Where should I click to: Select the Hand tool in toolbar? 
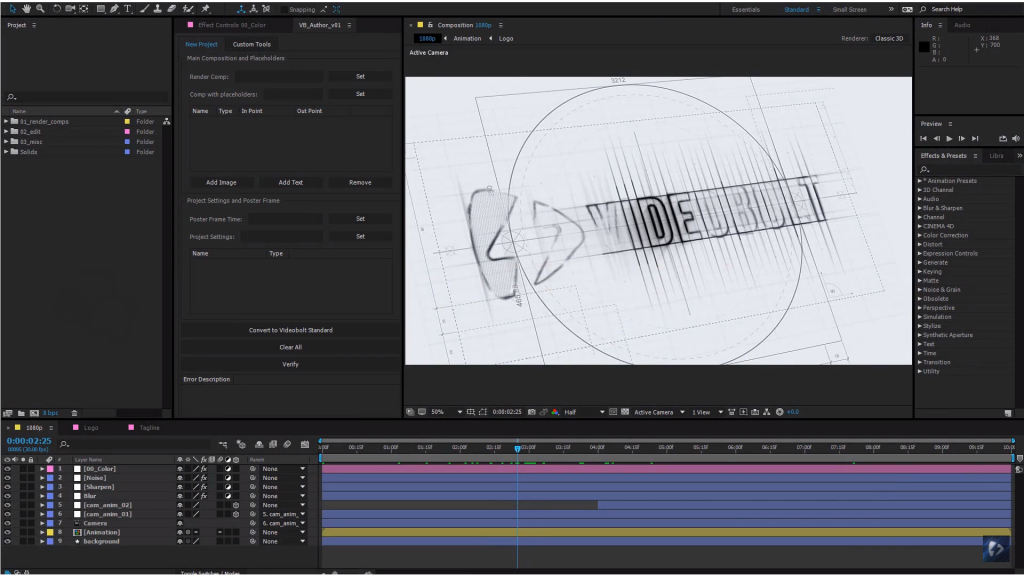25,9
